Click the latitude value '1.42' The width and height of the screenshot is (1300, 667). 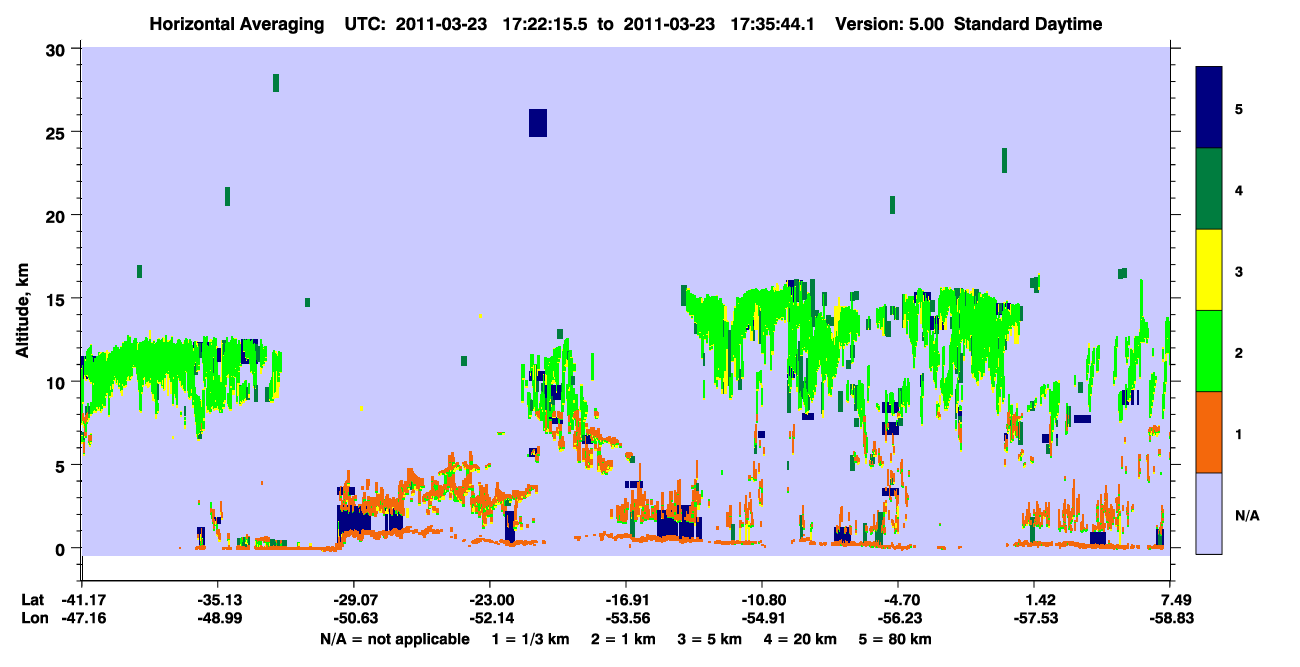click(x=1041, y=600)
